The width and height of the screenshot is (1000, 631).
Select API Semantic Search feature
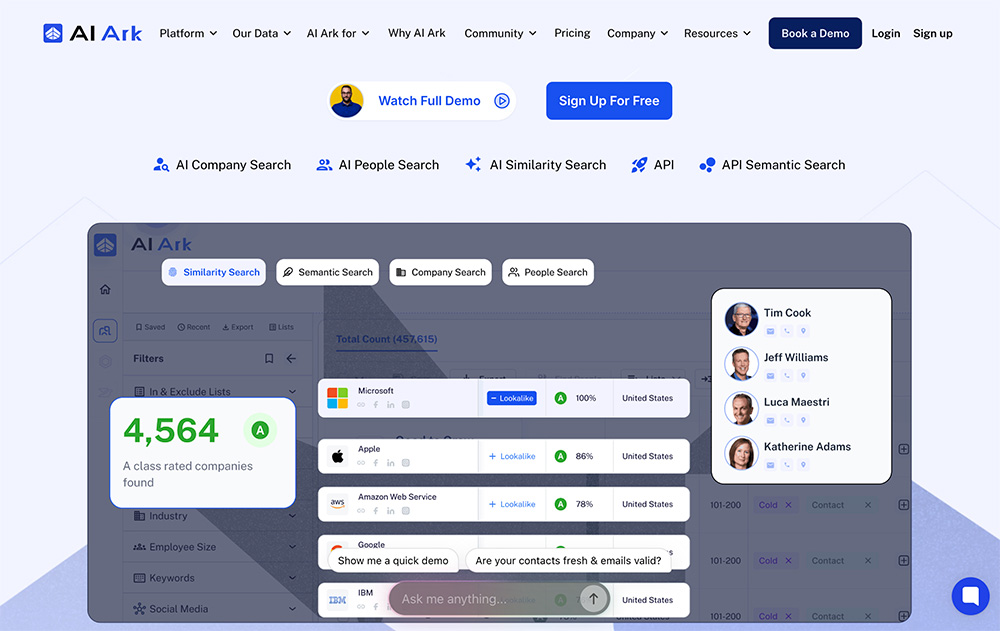[772, 165]
